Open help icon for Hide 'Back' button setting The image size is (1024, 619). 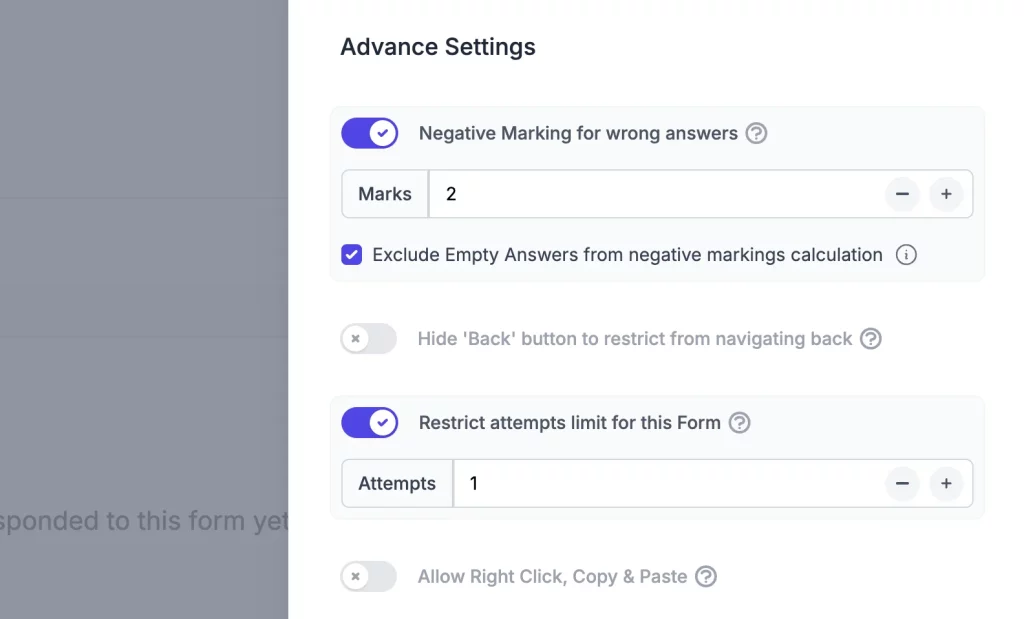coord(871,339)
